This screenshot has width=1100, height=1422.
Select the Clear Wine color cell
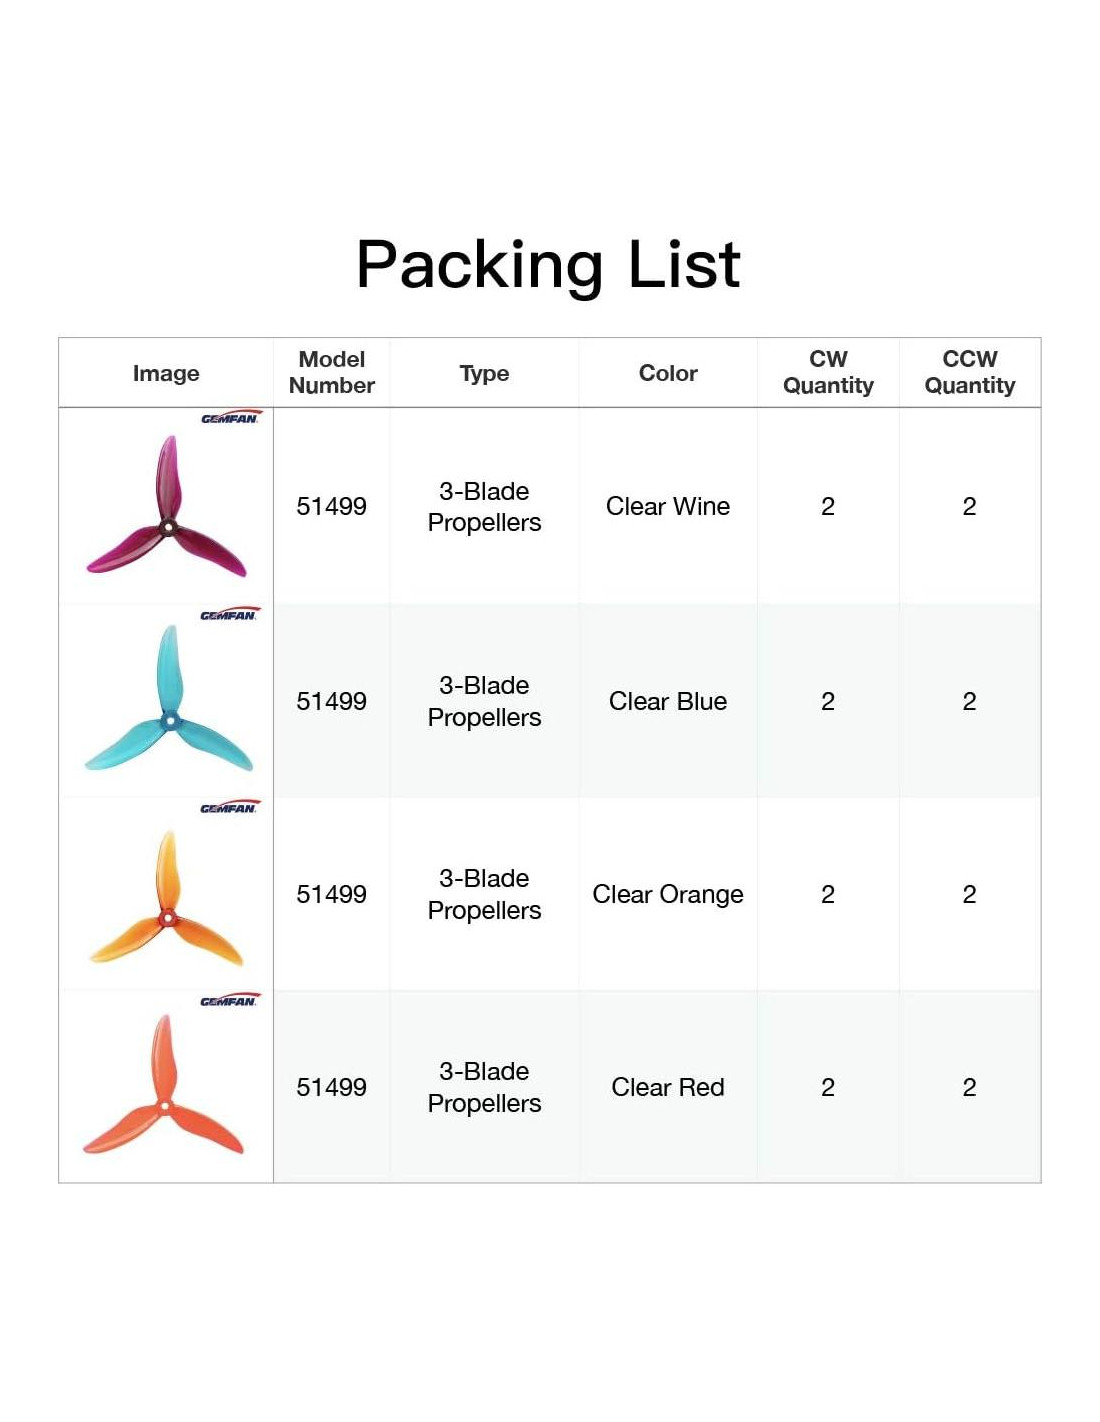click(x=668, y=507)
